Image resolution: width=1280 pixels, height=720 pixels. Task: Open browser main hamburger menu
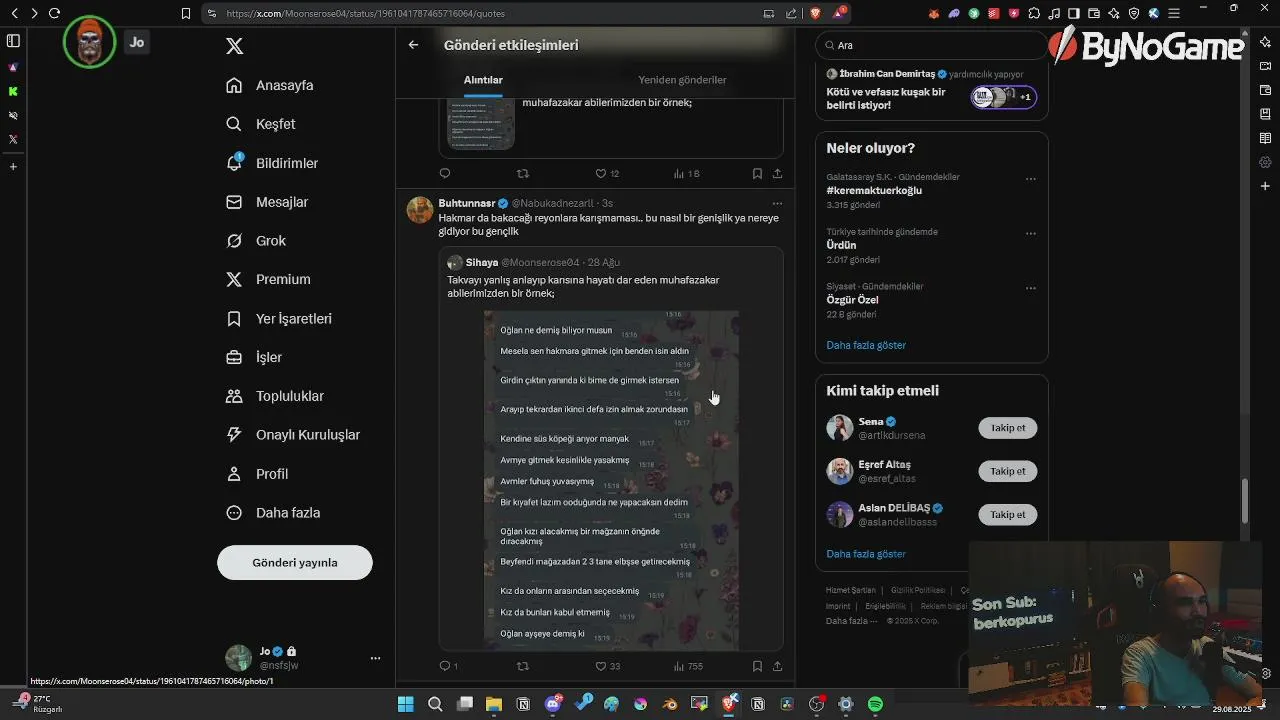pyautogui.click(x=1174, y=13)
